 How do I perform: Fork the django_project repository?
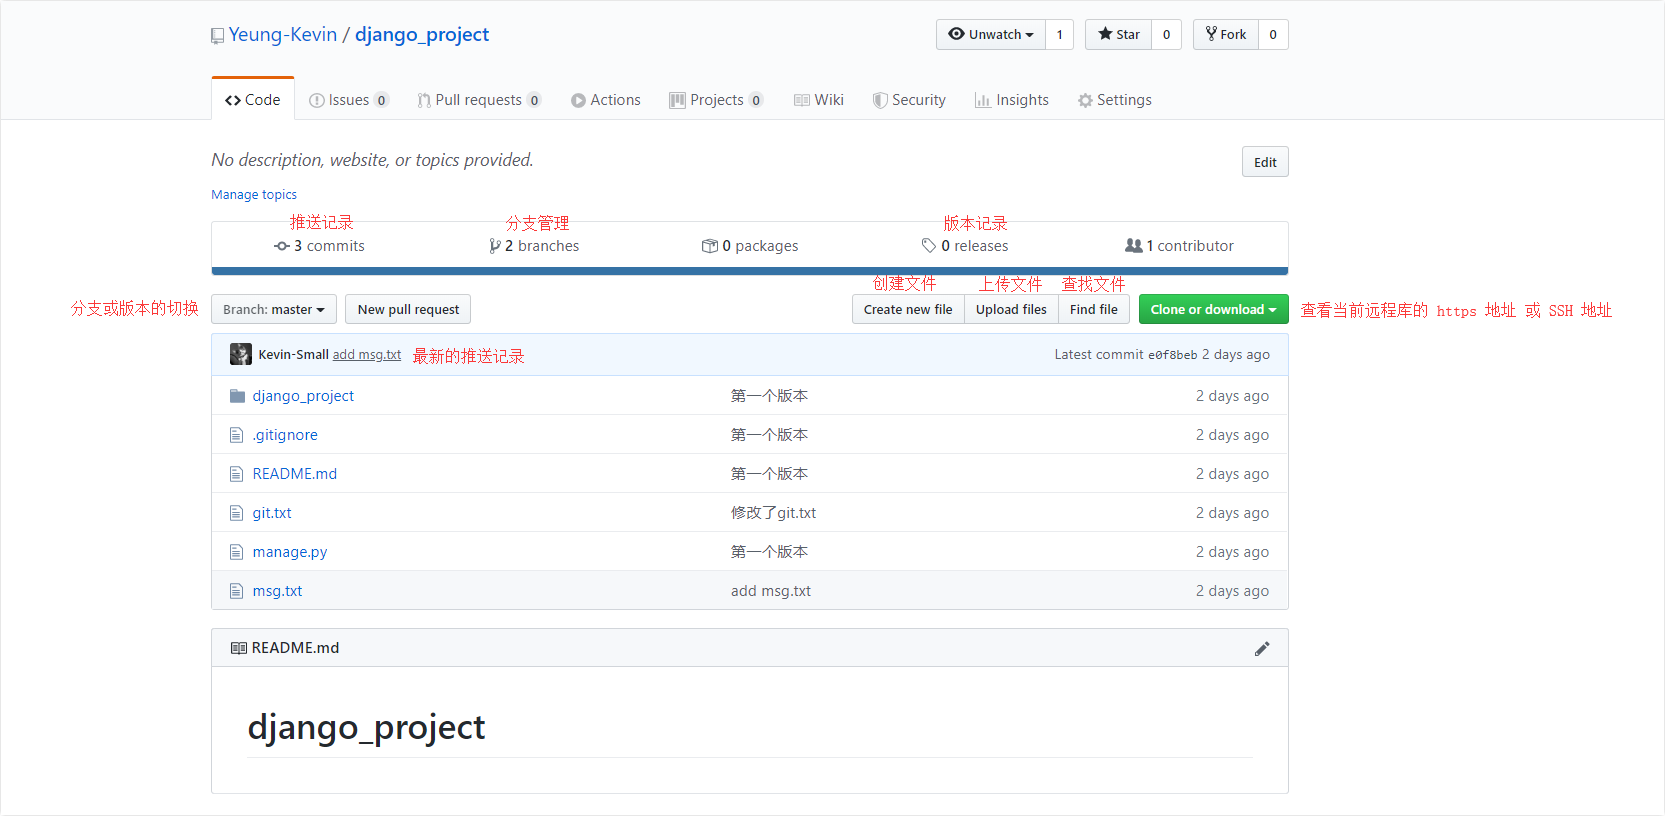pyautogui.click(x=1226, y=34)
